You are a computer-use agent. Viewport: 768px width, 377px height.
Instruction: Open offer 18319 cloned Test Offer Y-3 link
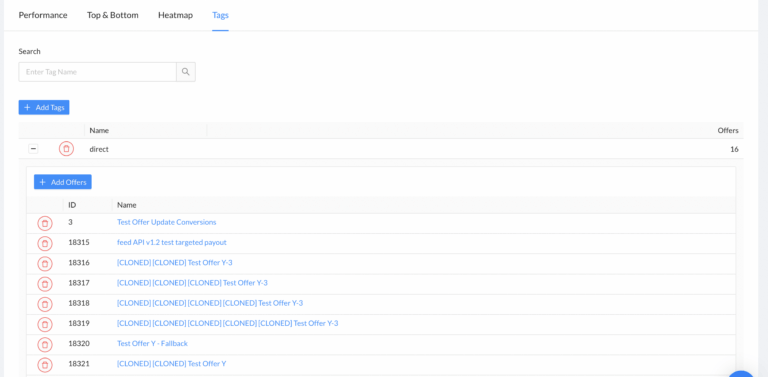pos(228,323)
